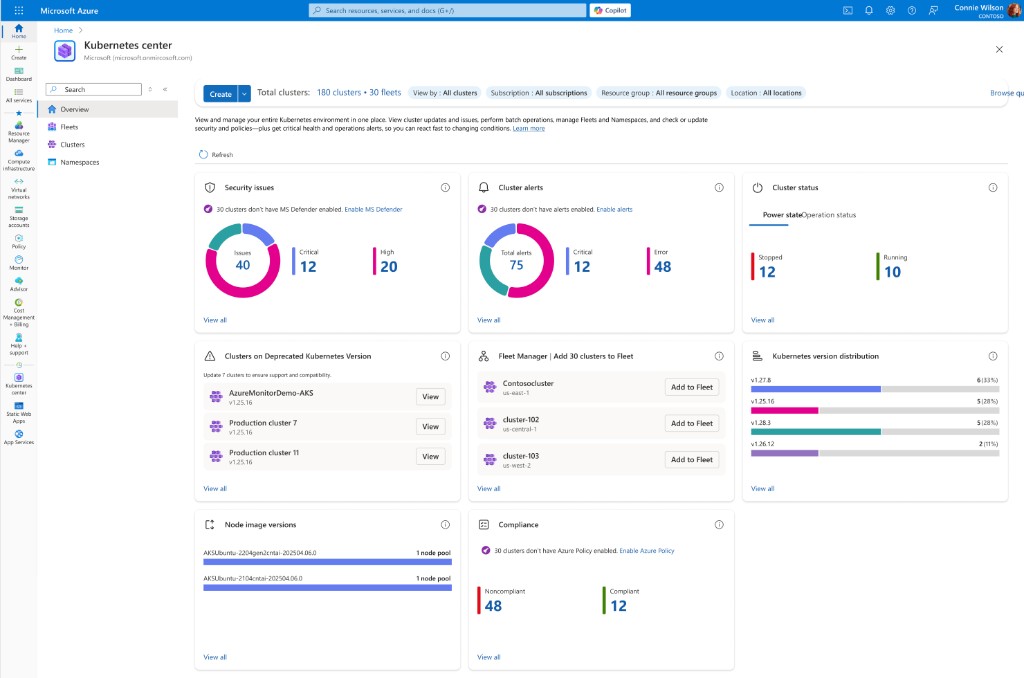1024x678 pixels.
Task: Open Resource group: All resource groups filter
Action: [x=659, y=93]
